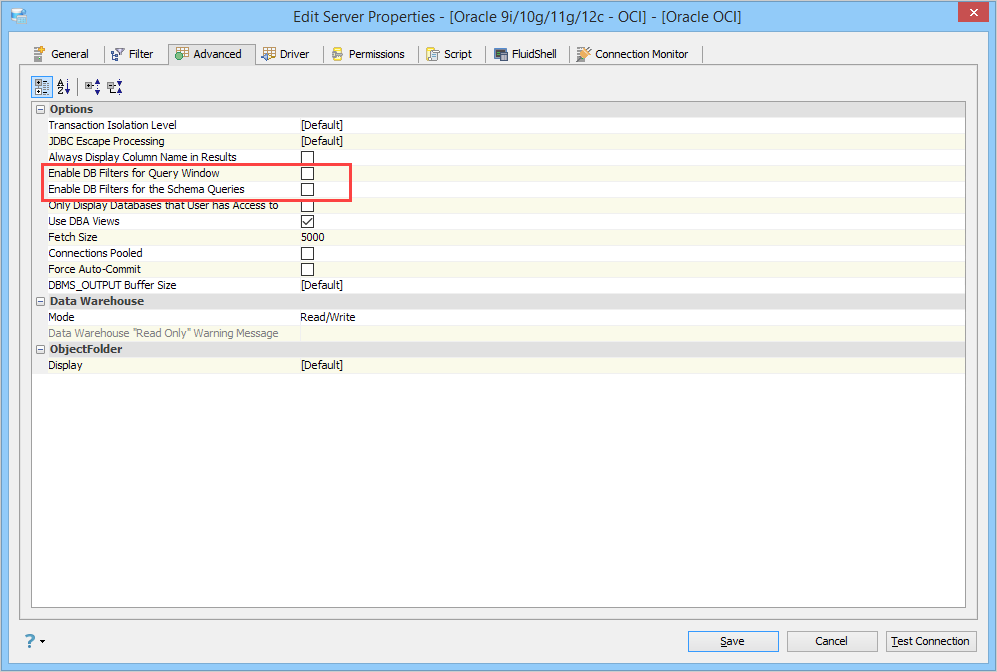Image resolution: width=997 pixels, height=672 pixels.
Task: Edit the Fetch Size value field
Action: 632,237
